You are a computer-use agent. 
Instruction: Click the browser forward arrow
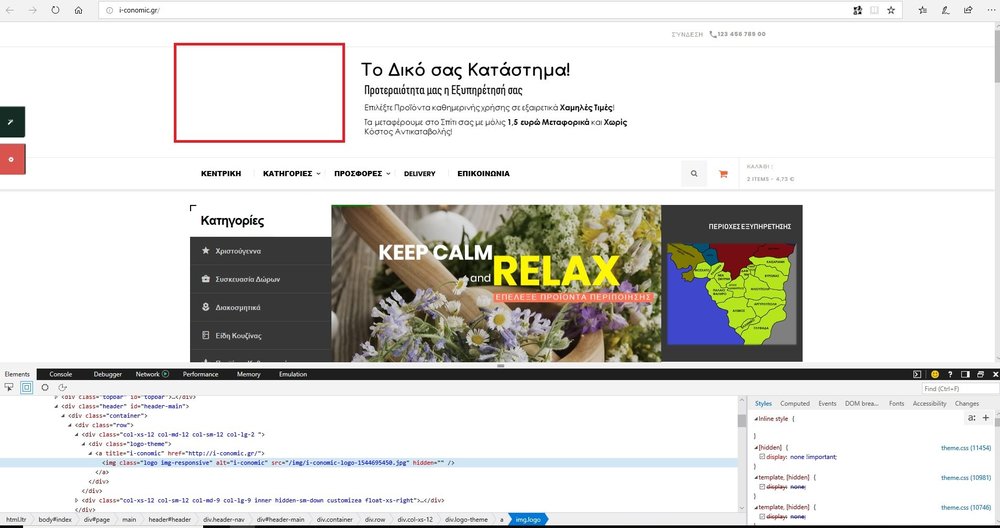33,10
